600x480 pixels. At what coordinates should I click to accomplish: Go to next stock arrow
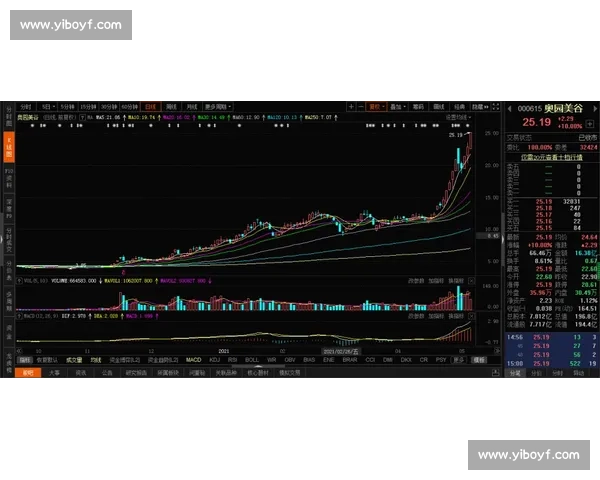pos(595,109)
